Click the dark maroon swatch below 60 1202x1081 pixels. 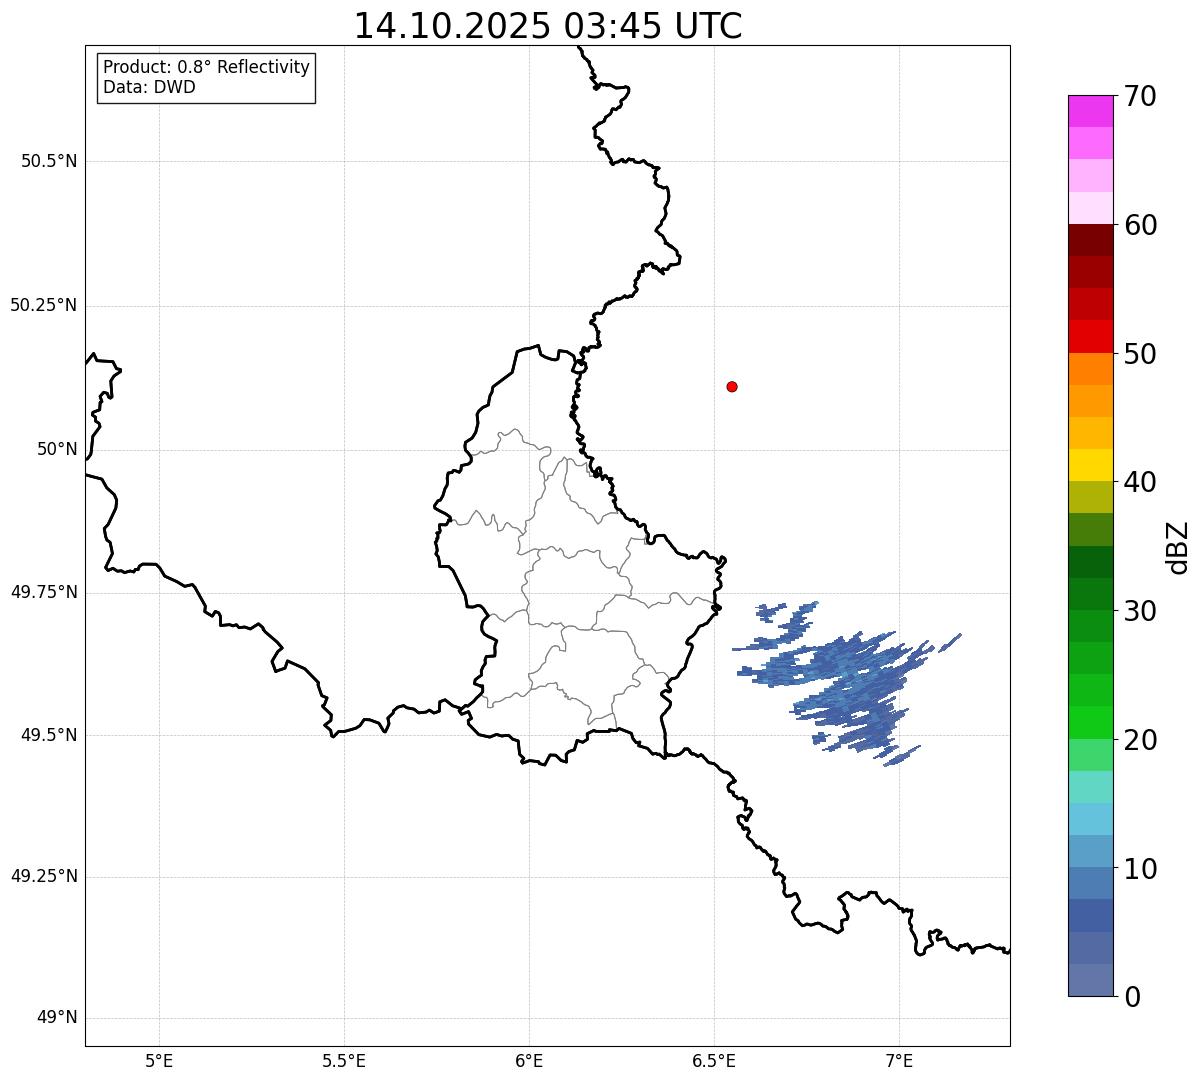[1090, 240]
